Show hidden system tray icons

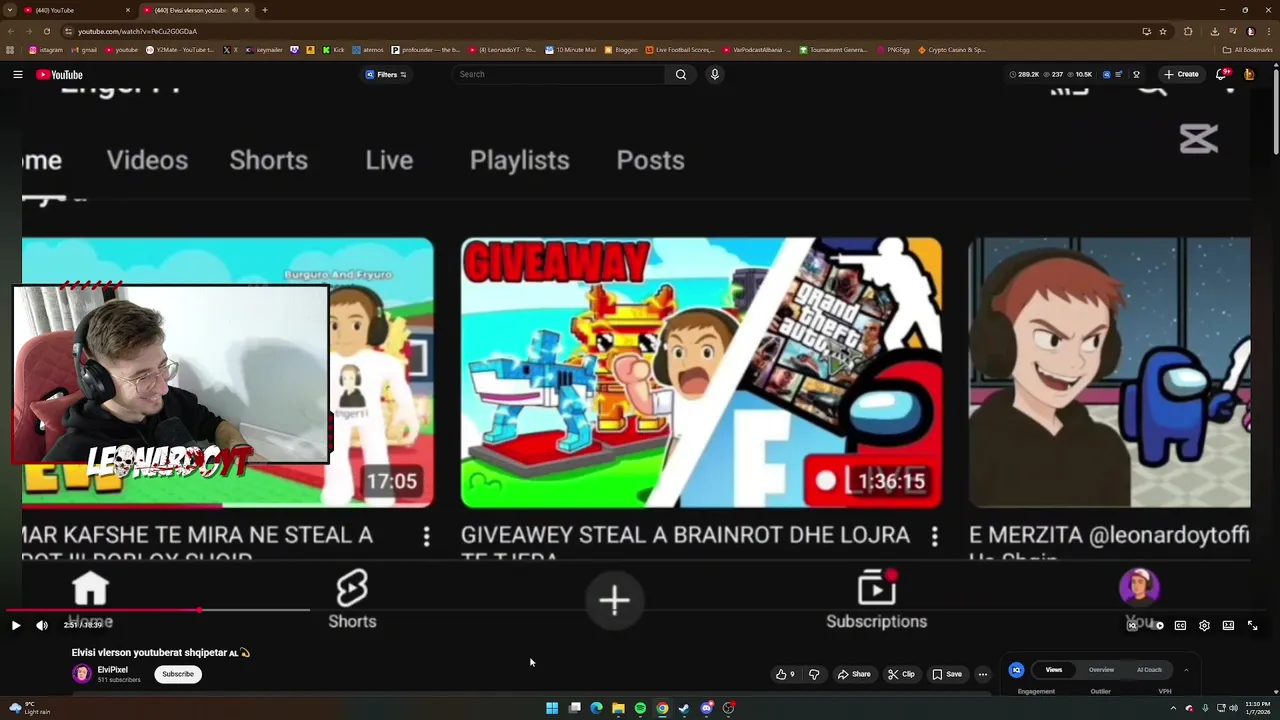click(1173, 708)
